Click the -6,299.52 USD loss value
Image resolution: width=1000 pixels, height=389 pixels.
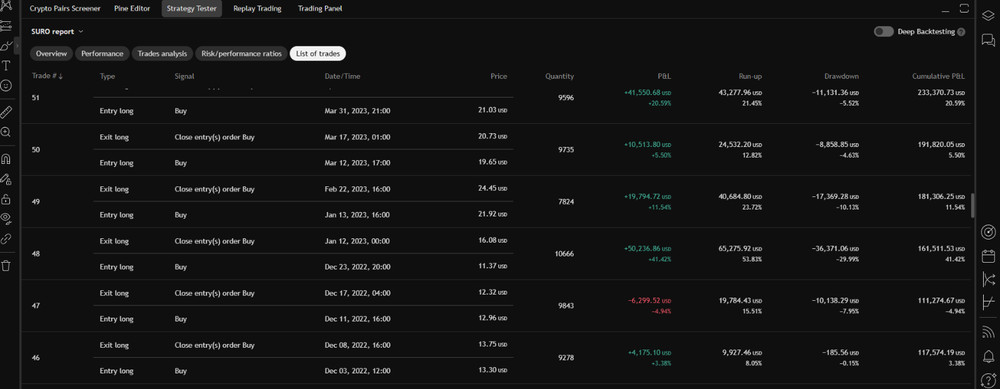coord(648,300)
